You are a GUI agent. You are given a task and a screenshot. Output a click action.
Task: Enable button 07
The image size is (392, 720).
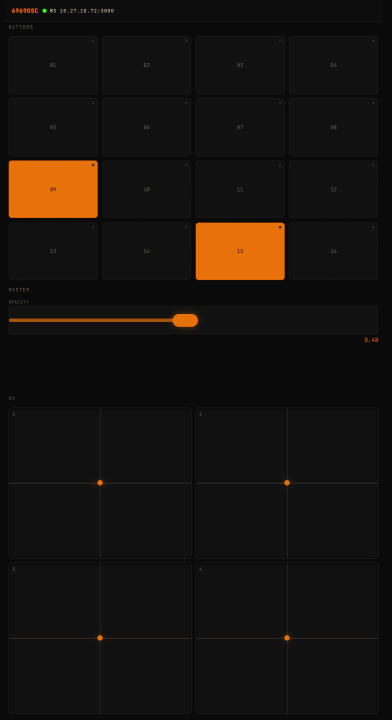point(240,127)
